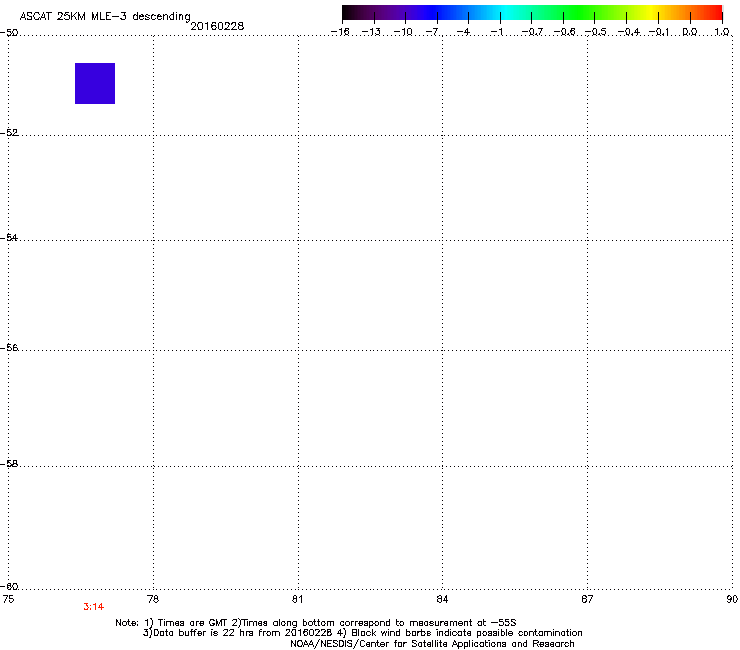The height and width of the screenshot is (650, 740).
Task: Click latitude label -58
Action: pos(9,464)
